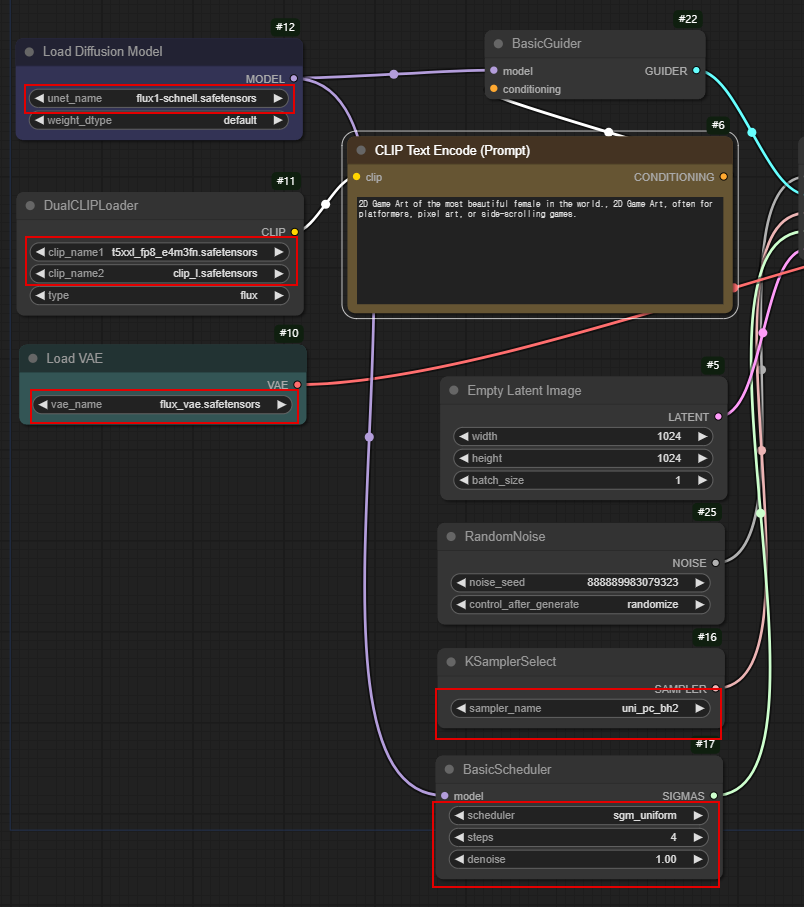Select previous unet_name with left arrow
Screen dimensions: 804x907
tap(39, 98)
